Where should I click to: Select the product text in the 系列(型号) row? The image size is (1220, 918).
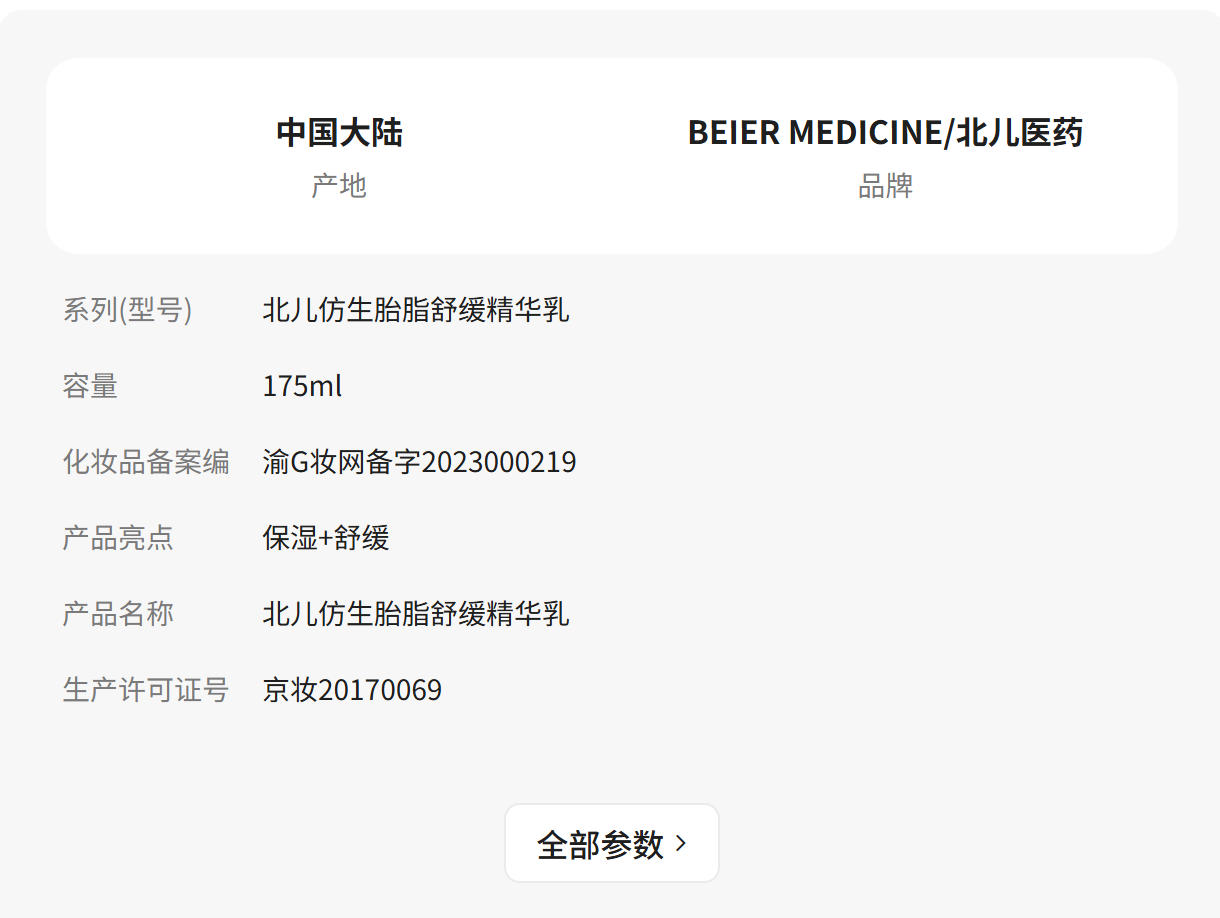tap(416, 310)
